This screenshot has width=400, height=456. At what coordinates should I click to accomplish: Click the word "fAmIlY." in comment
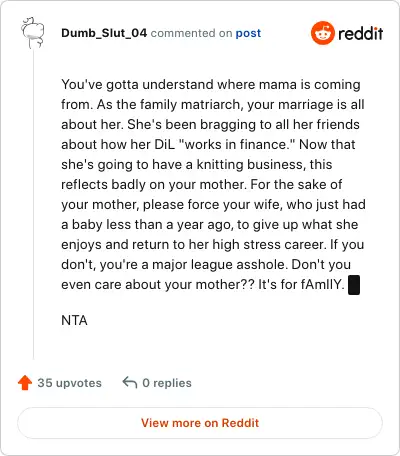point(322,284)
